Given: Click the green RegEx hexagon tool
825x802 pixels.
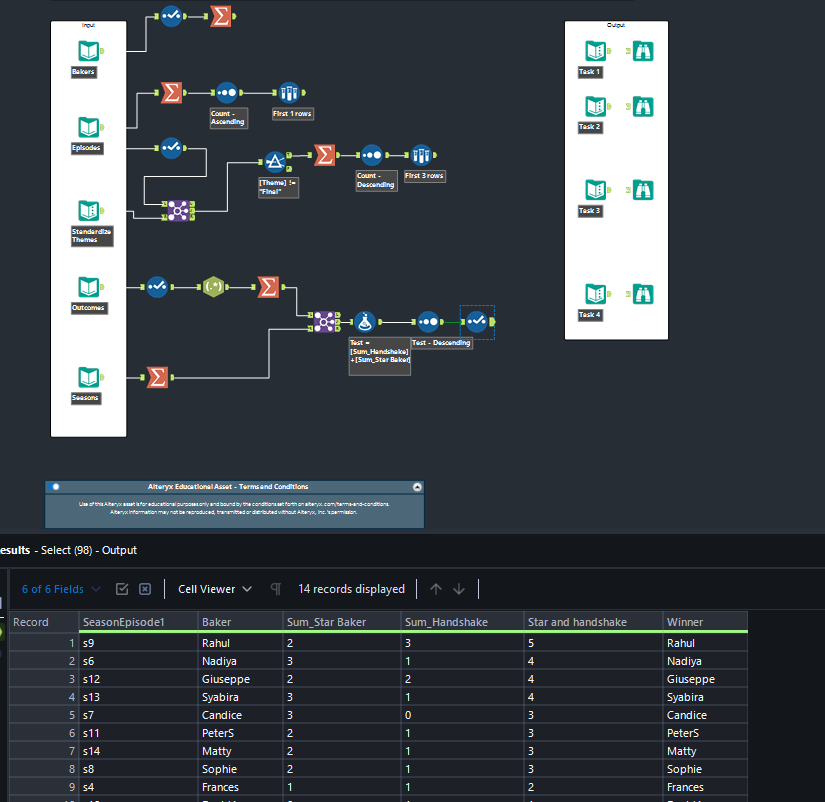Looking at the screenshot, I should (212, 286).
